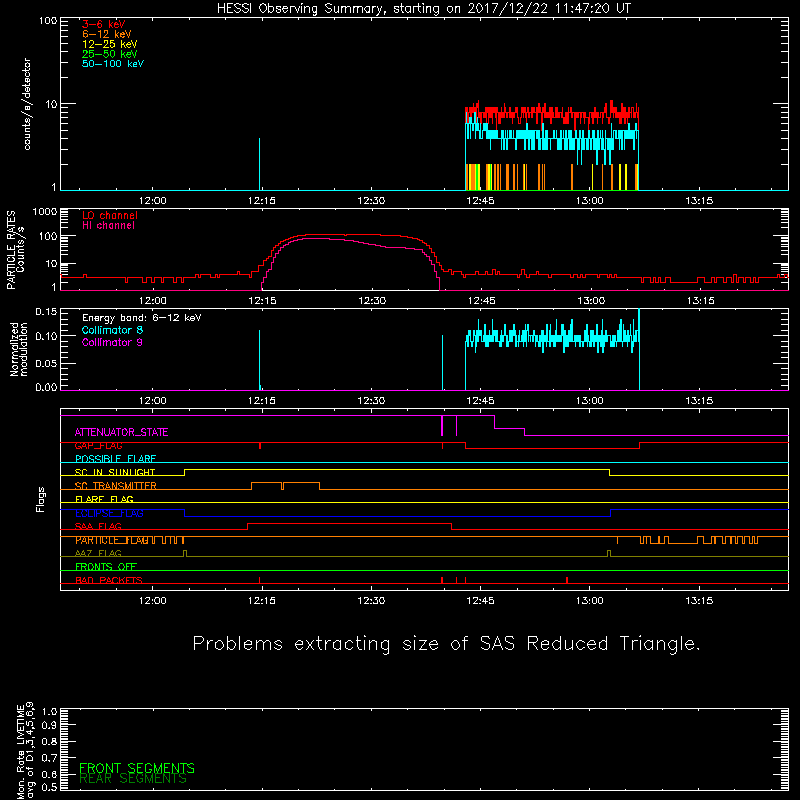This screenshot has height=800, width=800.
Task: Click the 0.9 y-axis value on livetime plot
Action: pyautogui.click(x=49, y=726)
